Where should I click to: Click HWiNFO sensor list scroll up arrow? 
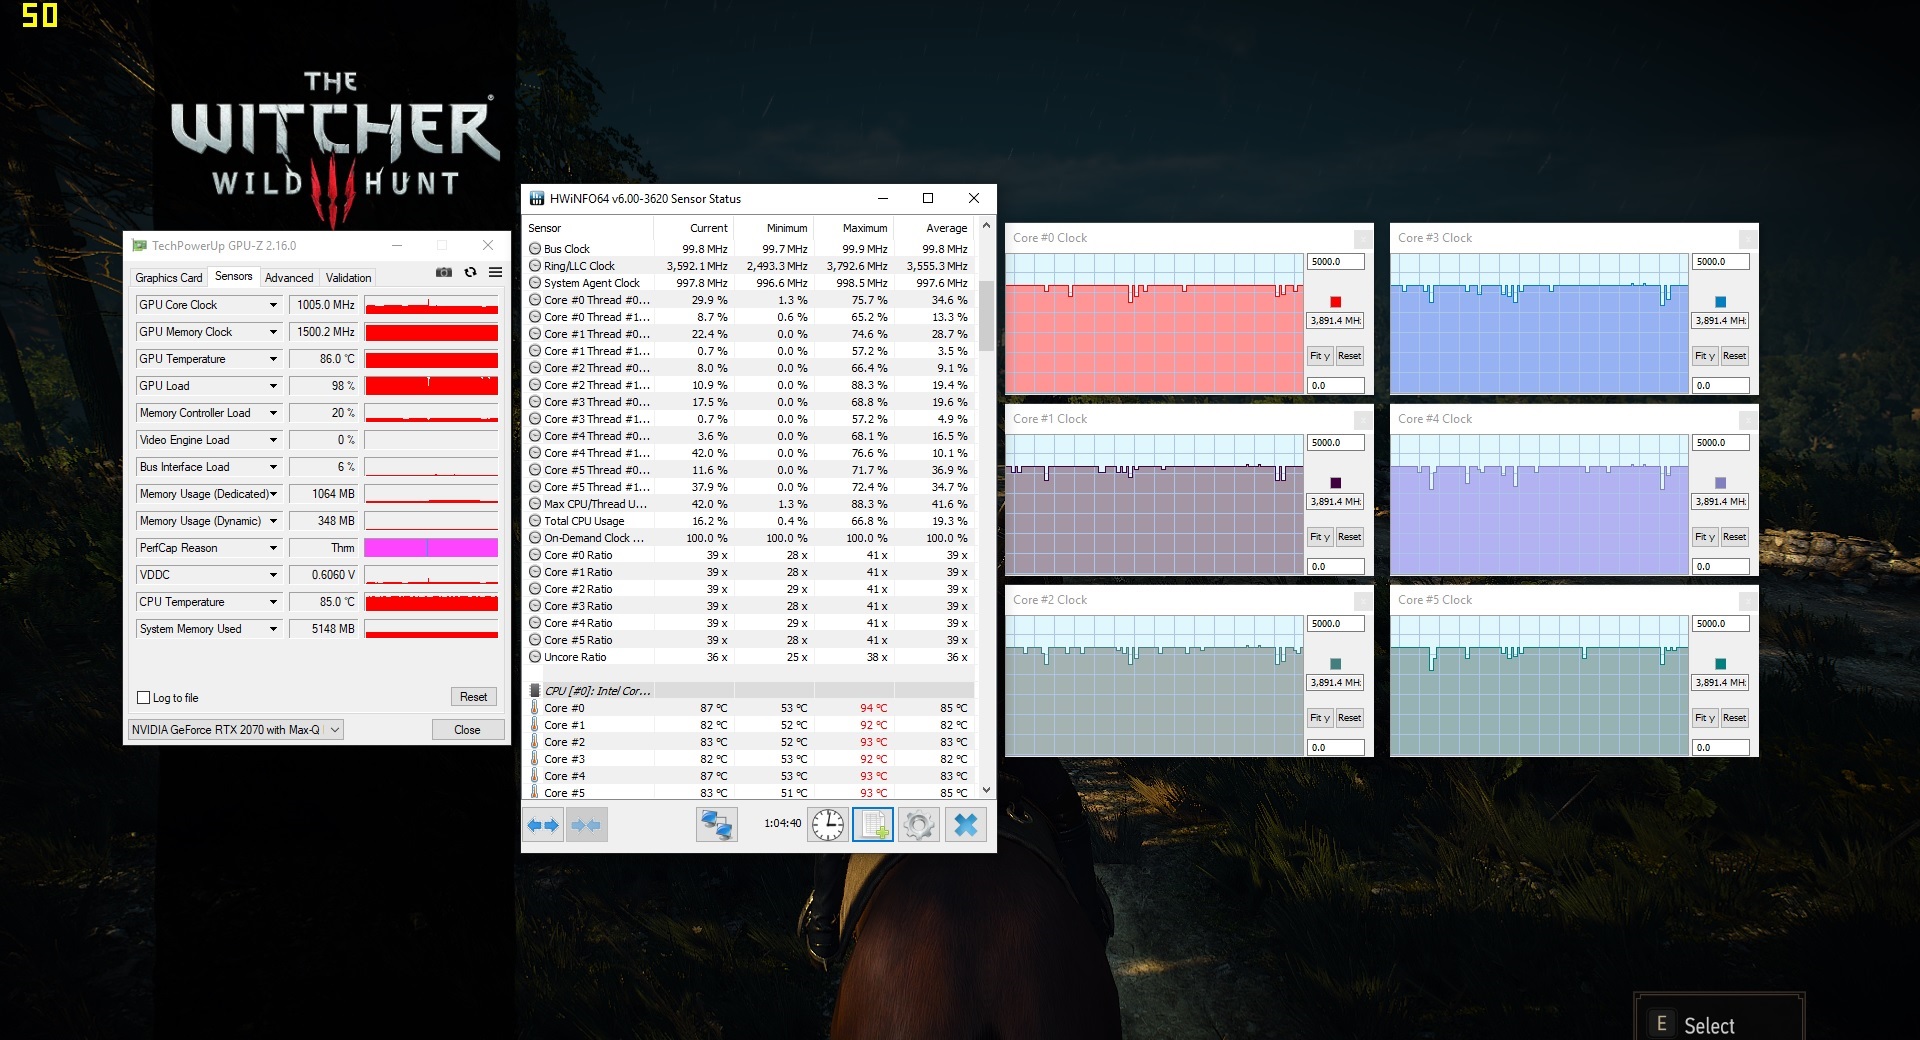(987, 226)
